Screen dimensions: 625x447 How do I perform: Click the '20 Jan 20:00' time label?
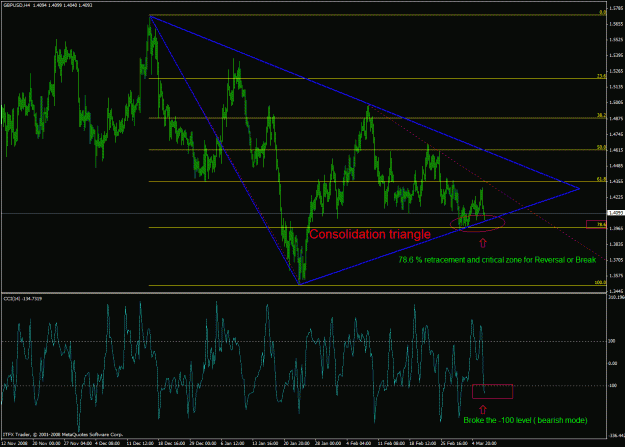[x=297, y=443]
